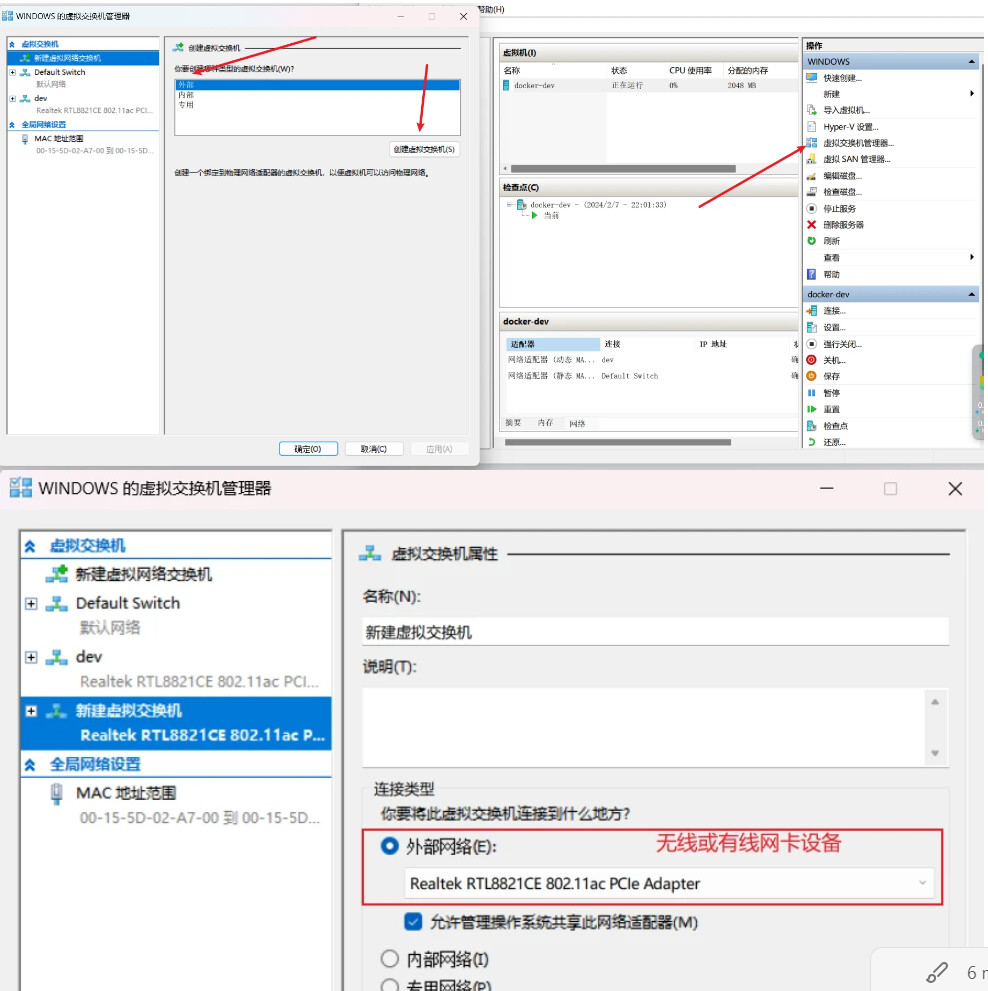Select the 内部网络(I) radio button
Screen dimensions: 988x991
pos(390,959)
